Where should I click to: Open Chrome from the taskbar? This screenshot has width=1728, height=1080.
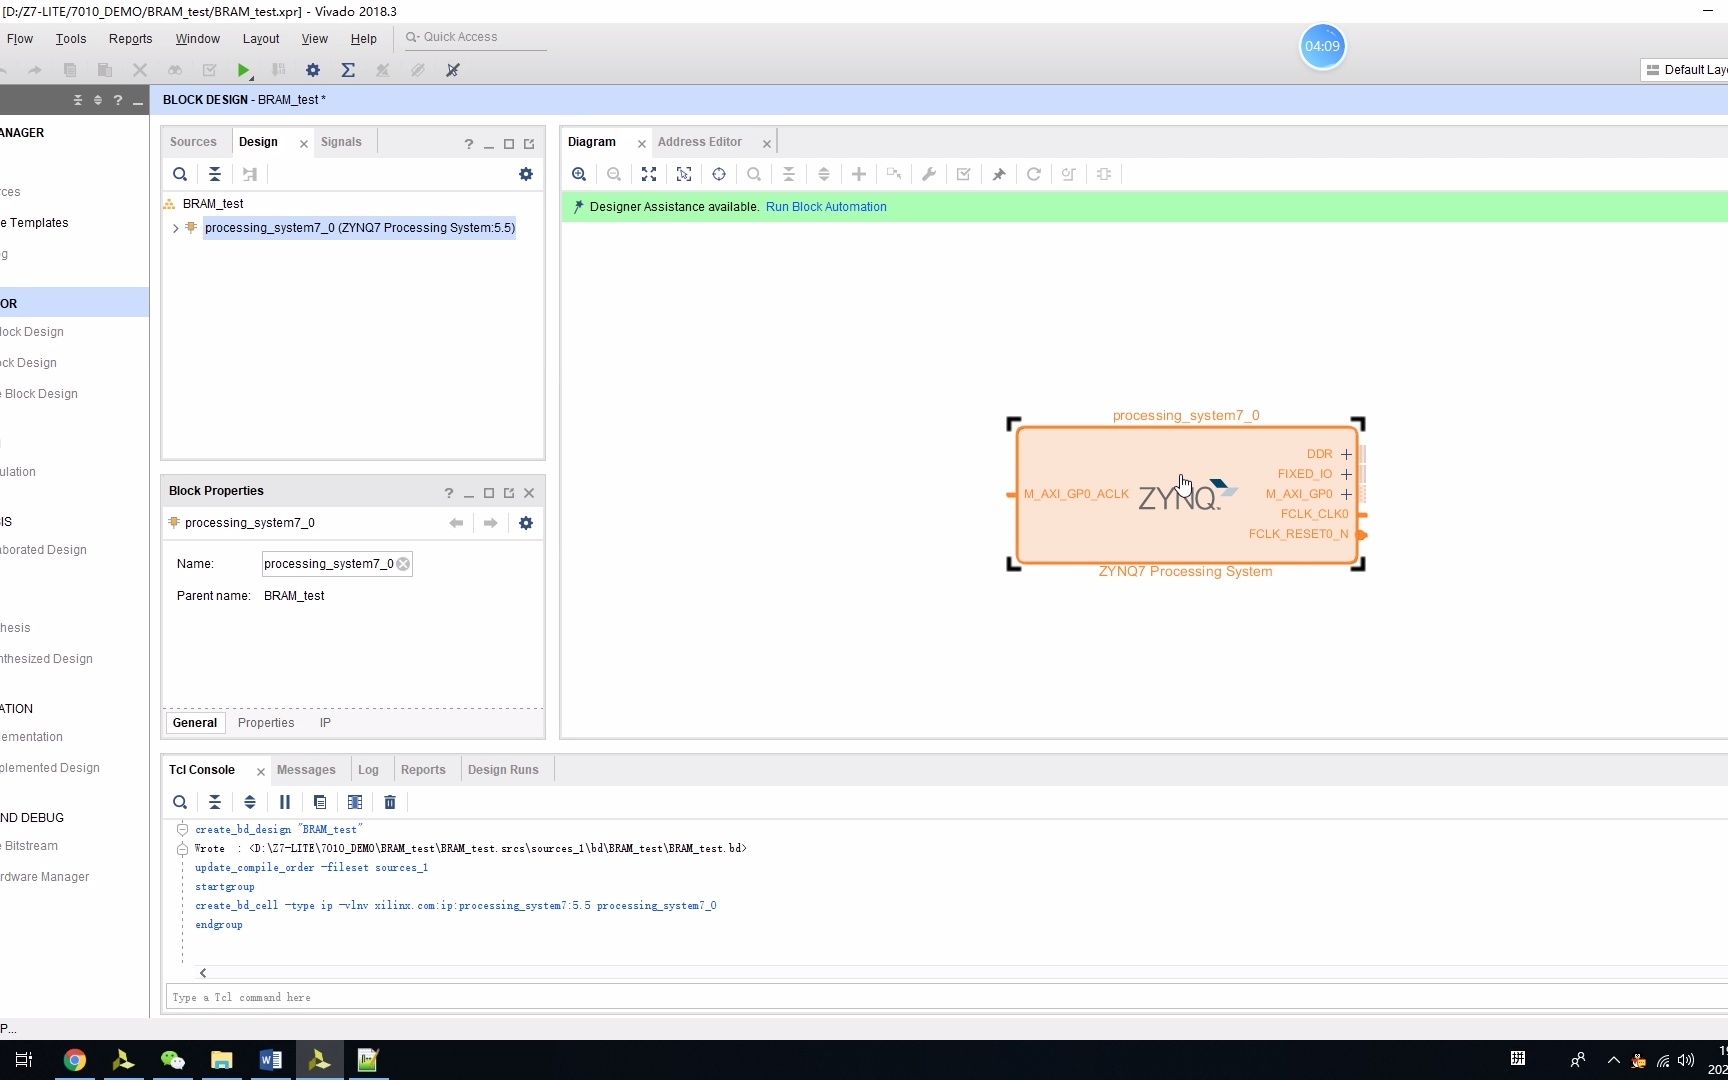[x=75, y=1060]
